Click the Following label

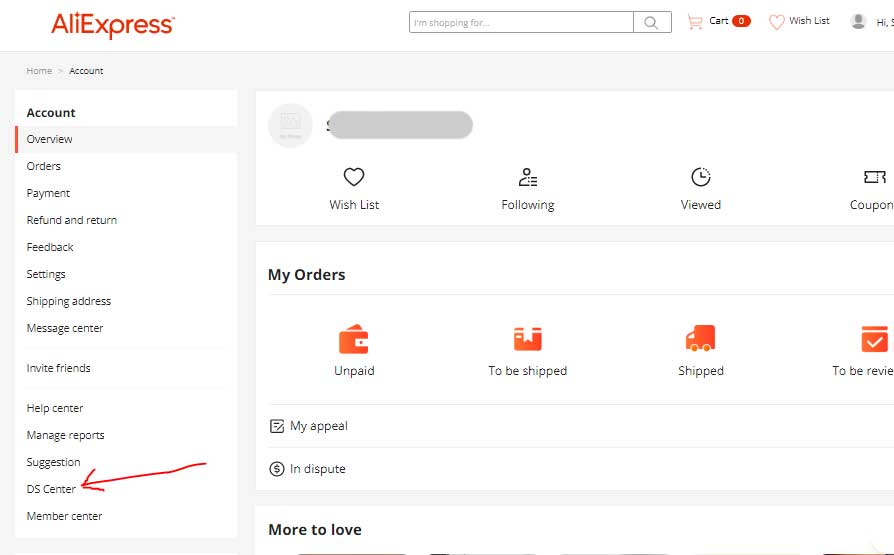tap(527, 205)
